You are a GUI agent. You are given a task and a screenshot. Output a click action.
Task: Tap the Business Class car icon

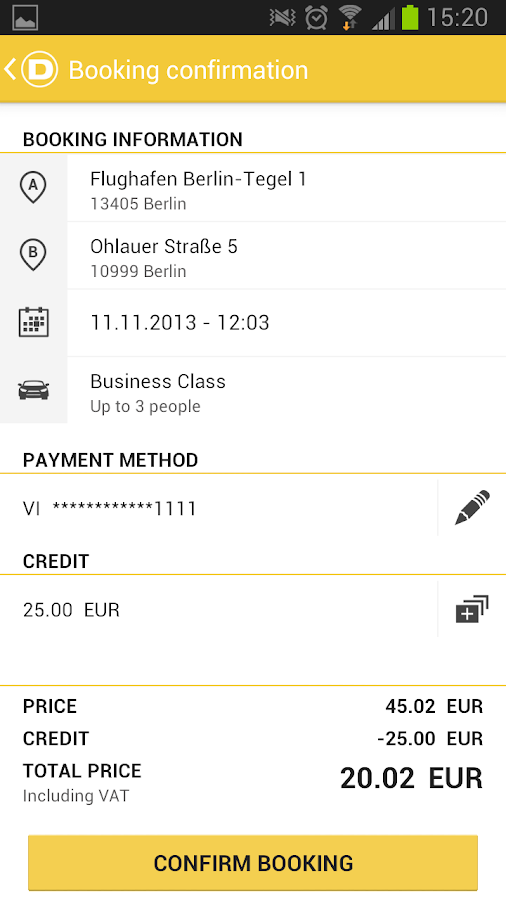(33, 390)
